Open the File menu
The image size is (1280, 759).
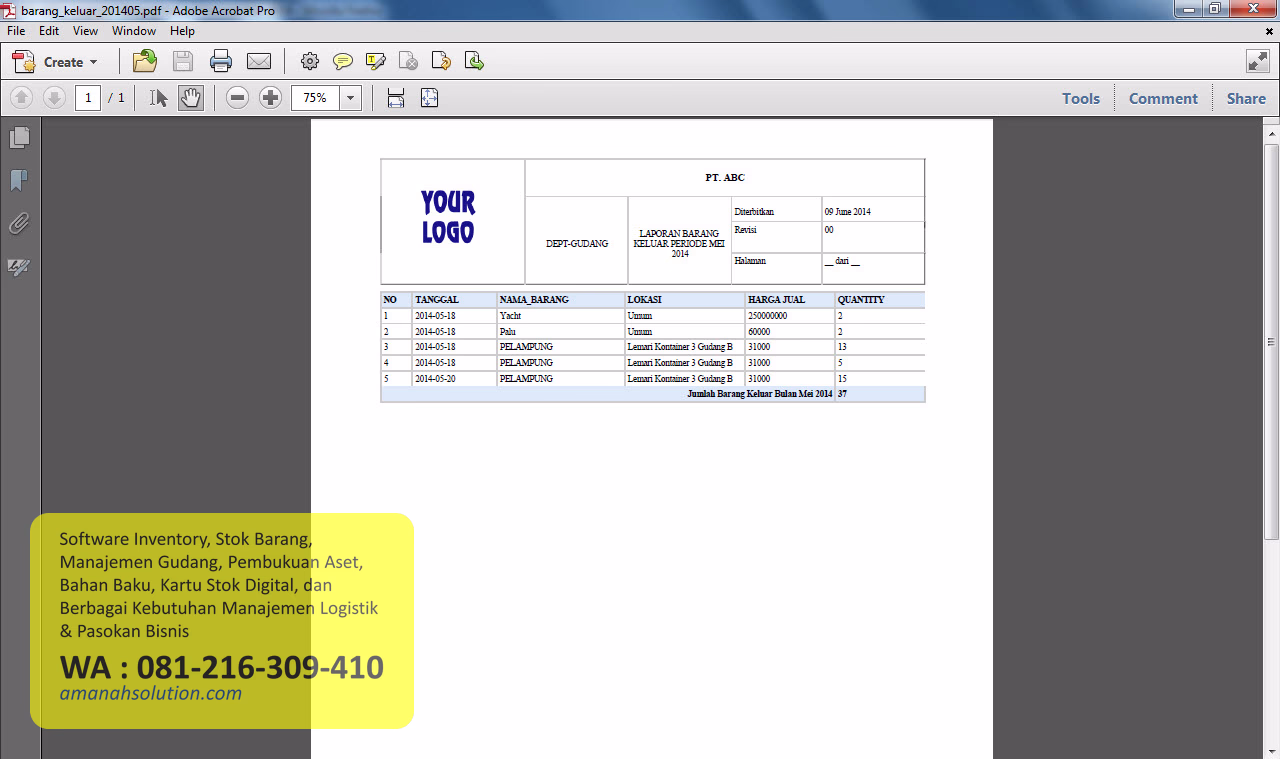pos(16,31)
